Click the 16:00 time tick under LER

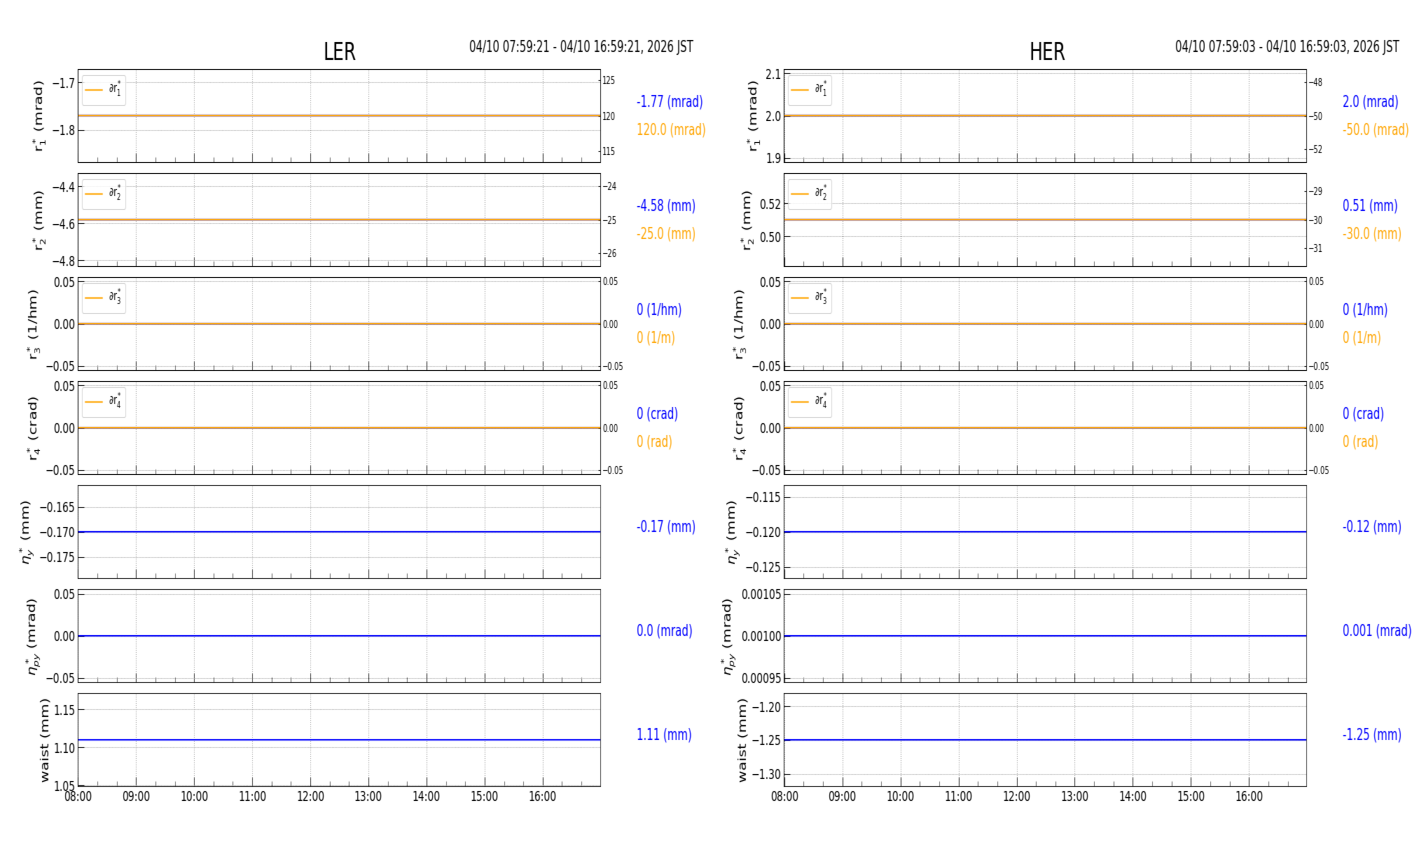tap(543, 797)
